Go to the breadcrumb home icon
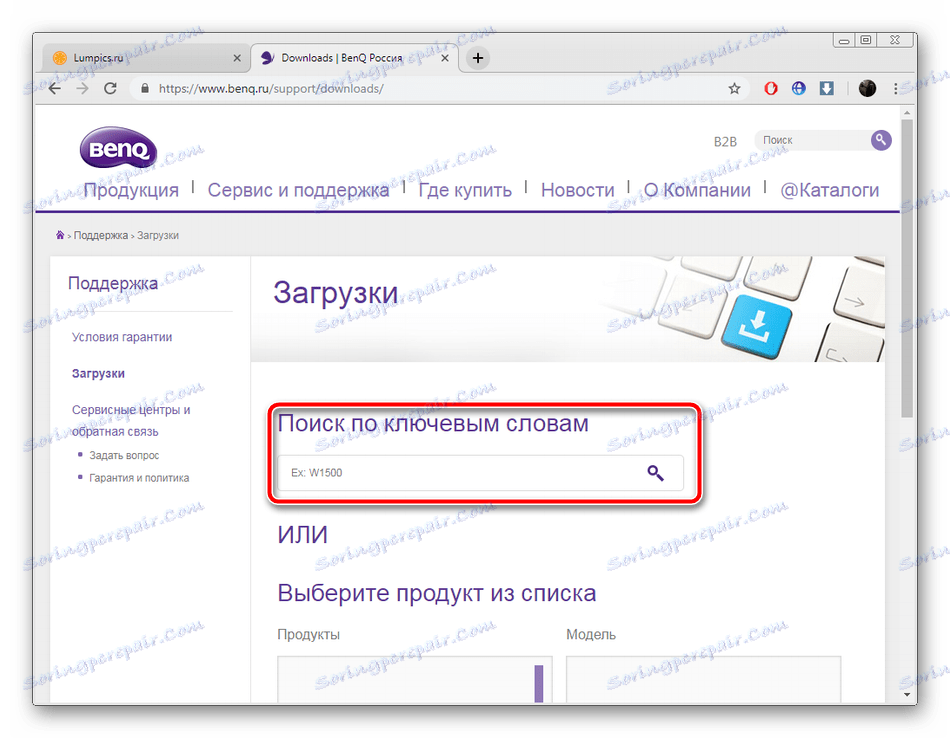This screenshot has height=738, width=950. [x=60, y=235]
